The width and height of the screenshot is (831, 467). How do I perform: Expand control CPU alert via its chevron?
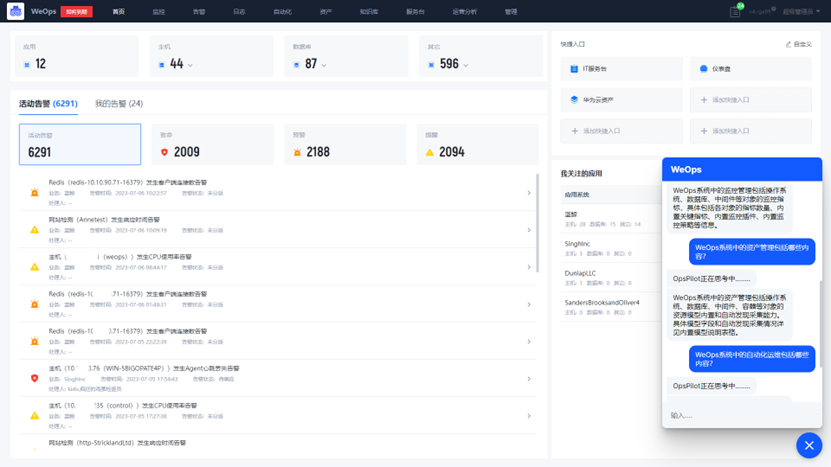[x=528, y=416]
